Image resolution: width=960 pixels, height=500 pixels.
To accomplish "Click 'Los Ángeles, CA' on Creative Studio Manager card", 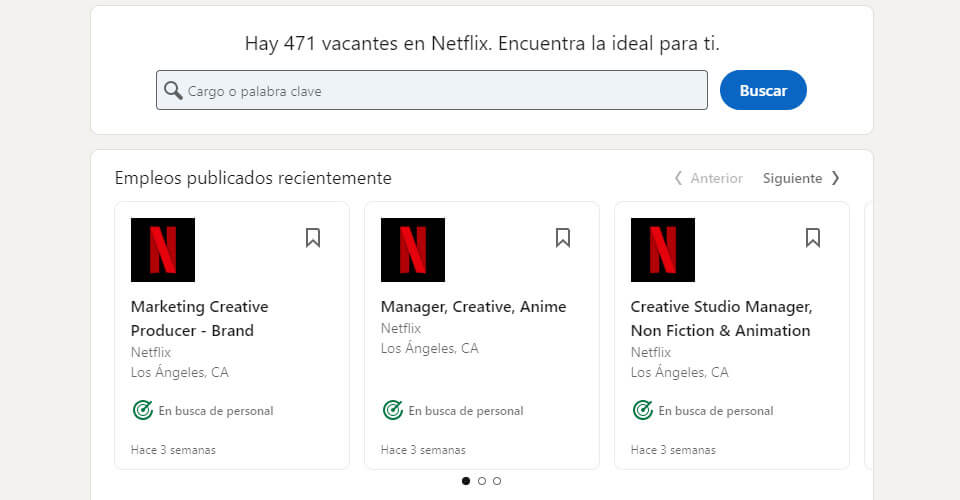I will [x=680, y=372].
